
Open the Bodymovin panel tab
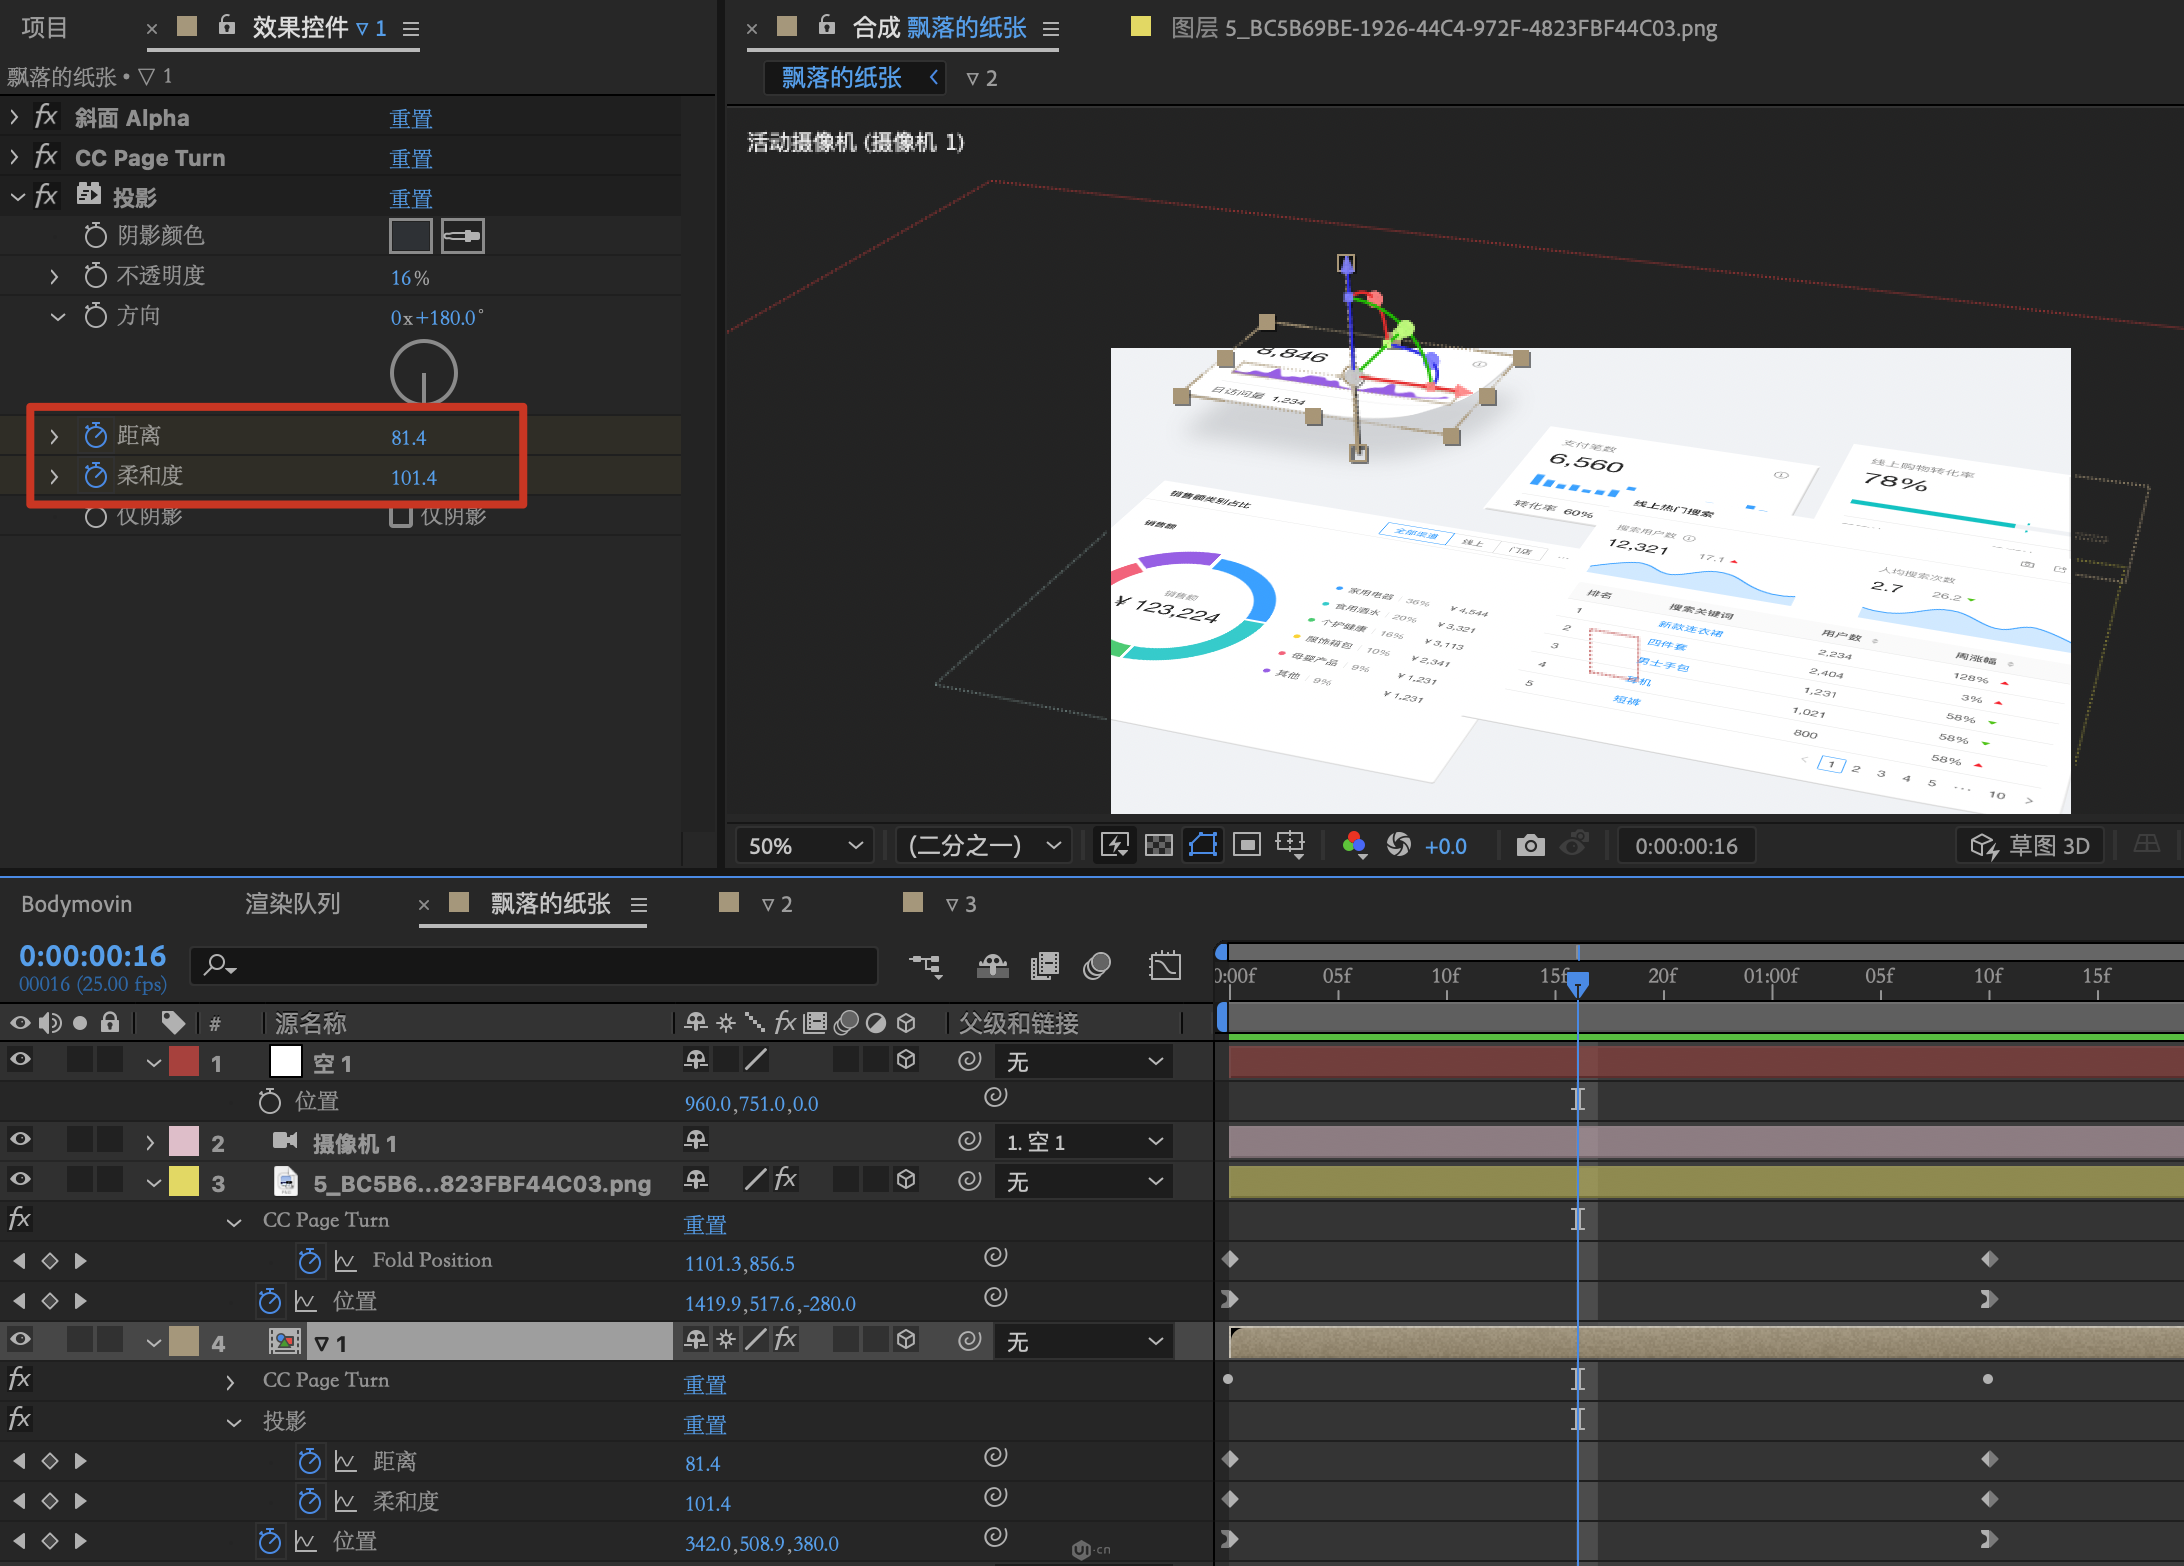click(x=77, y=904)
